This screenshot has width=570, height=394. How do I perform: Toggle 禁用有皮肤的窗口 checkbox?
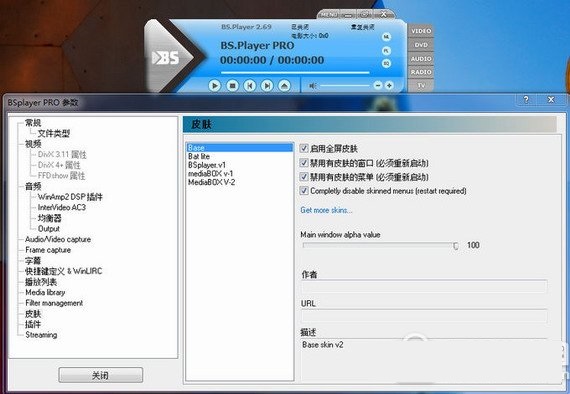(304, 162)
